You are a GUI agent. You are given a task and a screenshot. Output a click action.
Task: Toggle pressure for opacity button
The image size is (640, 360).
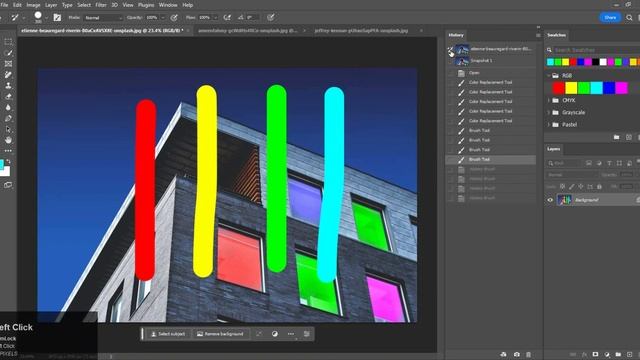click(174, 18)
